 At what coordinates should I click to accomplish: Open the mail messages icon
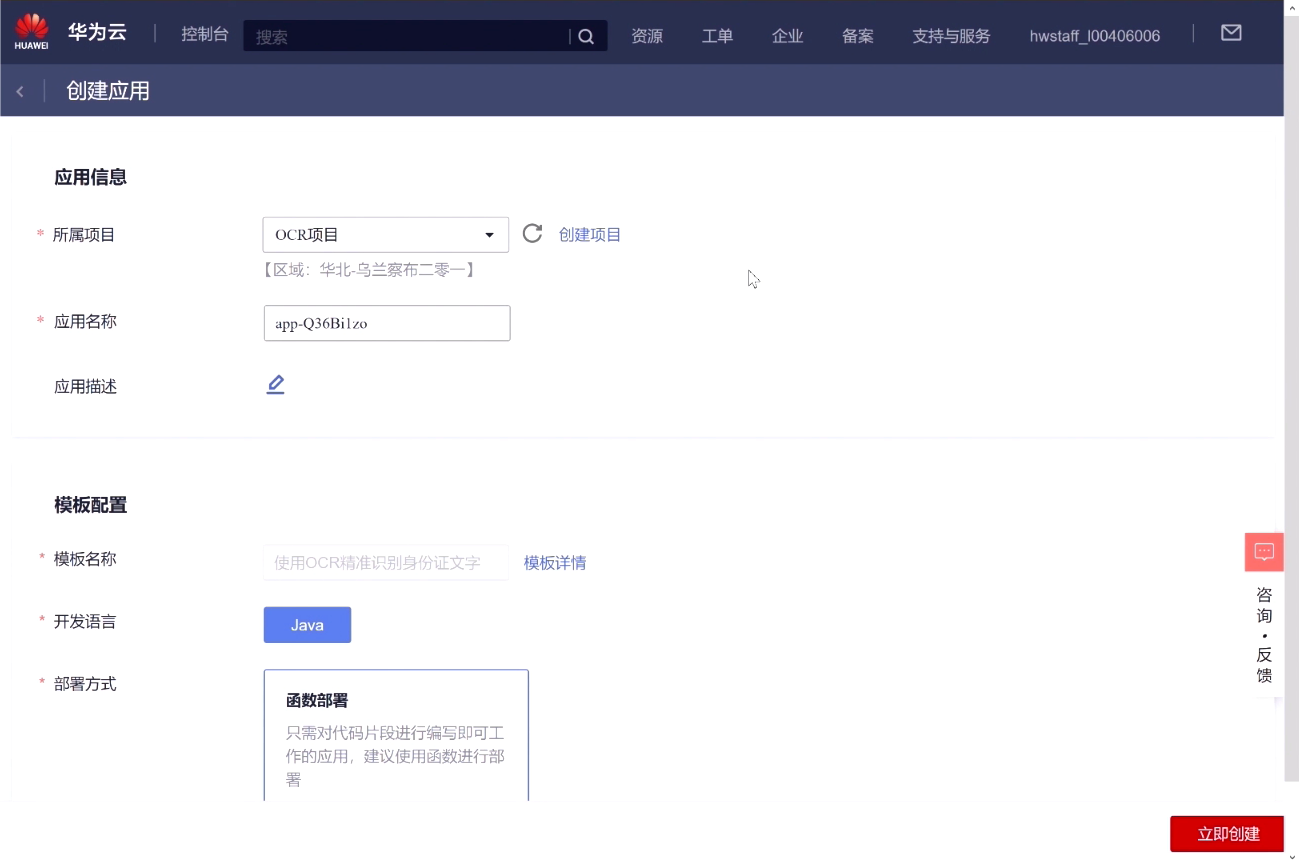point(1231,33)
